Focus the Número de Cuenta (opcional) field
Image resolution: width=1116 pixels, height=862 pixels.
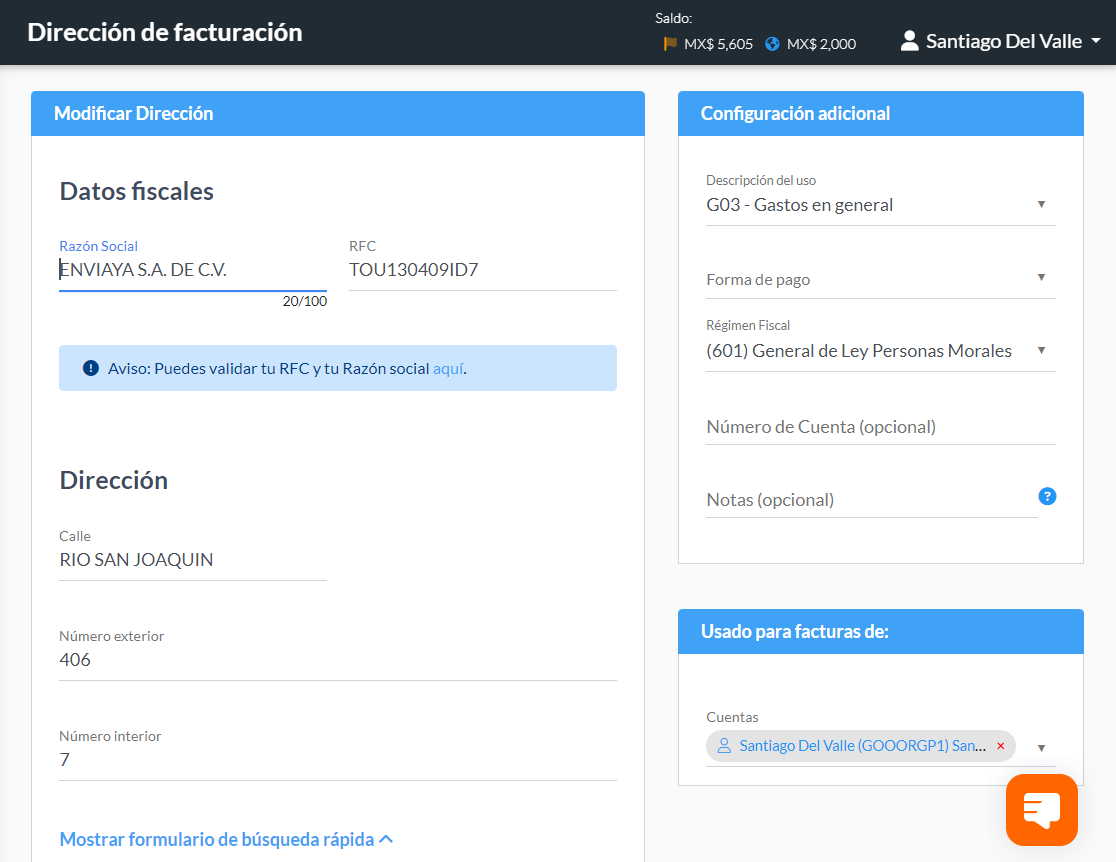point(880,427)
